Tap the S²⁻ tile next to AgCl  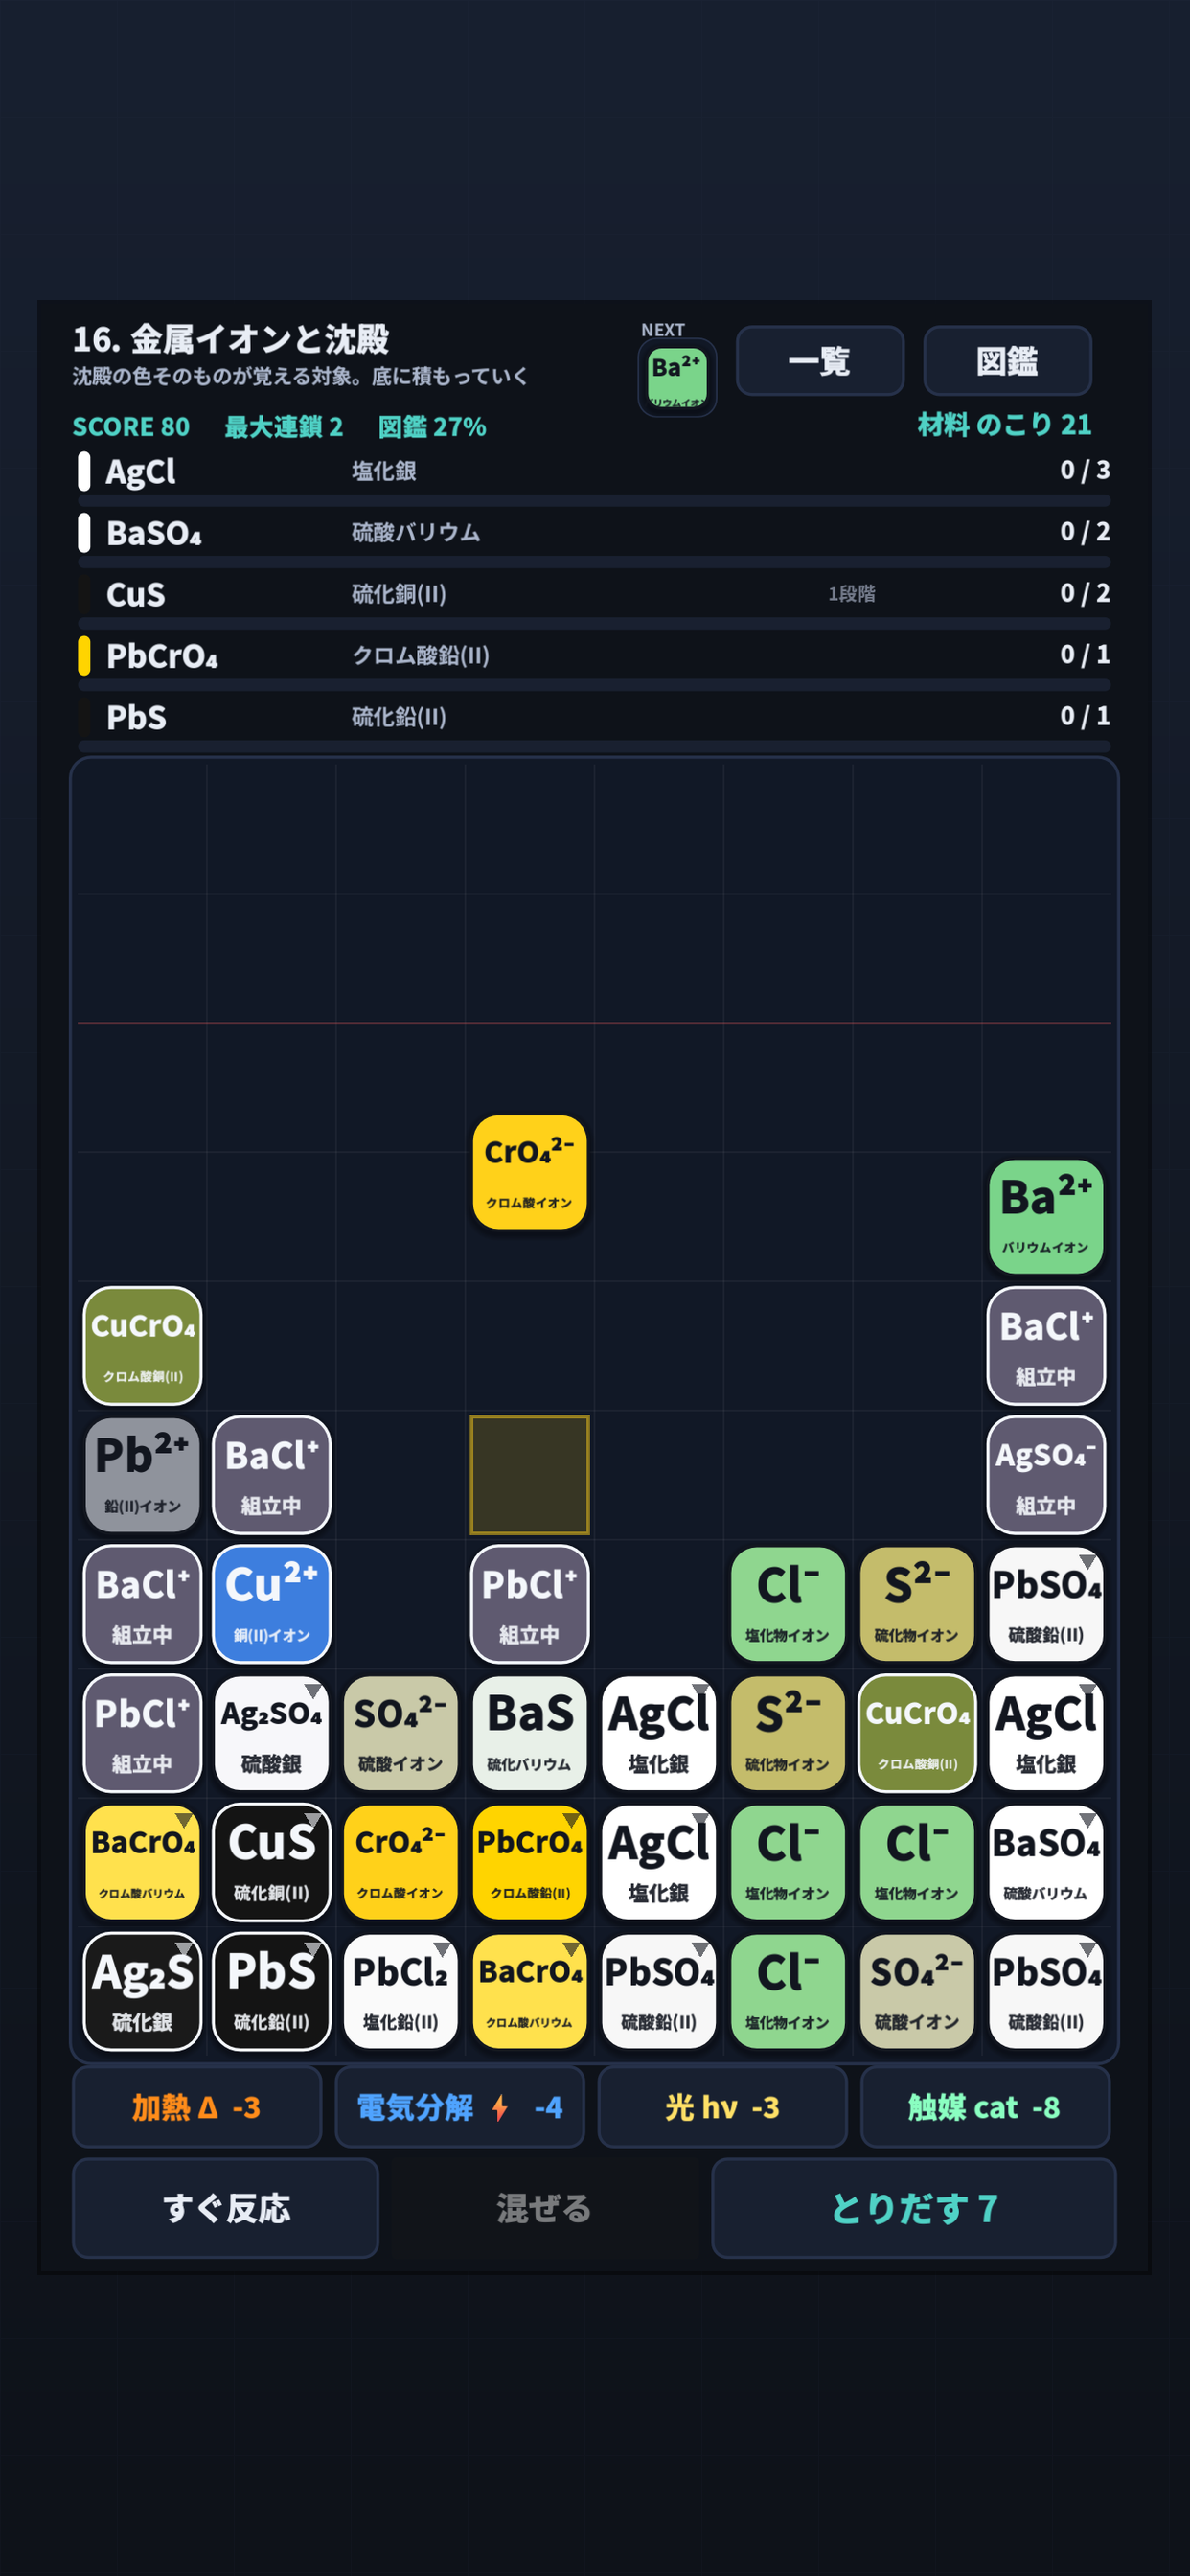(x=788, y=1733)
